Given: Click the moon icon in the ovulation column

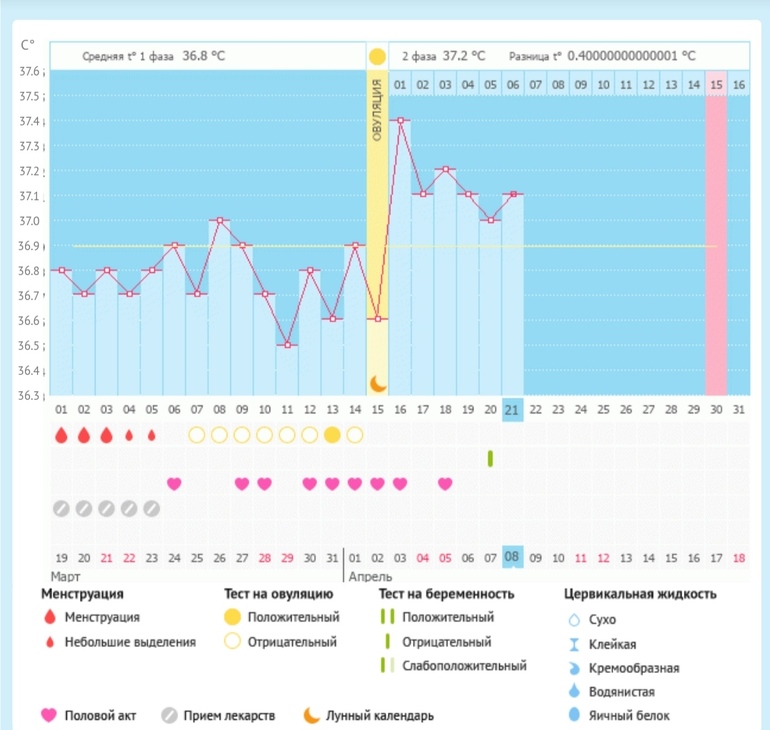Looking at the screenshot, I should 377,383.
